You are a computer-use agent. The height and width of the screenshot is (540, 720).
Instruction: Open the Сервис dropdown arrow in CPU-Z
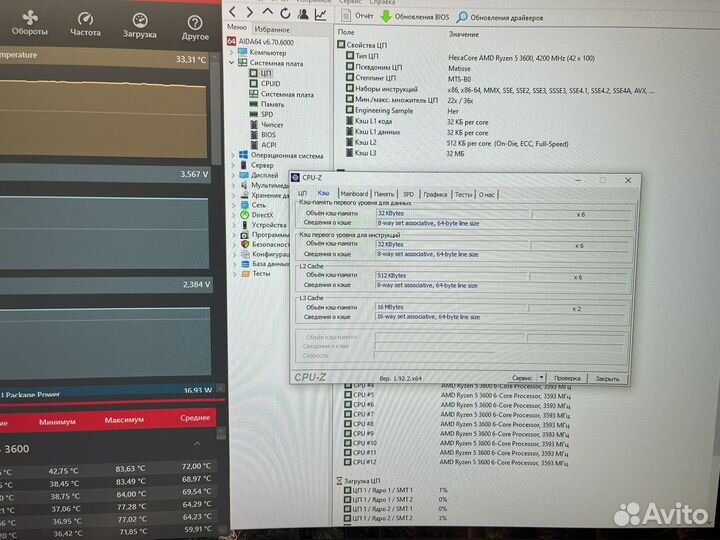pos(542,378)
